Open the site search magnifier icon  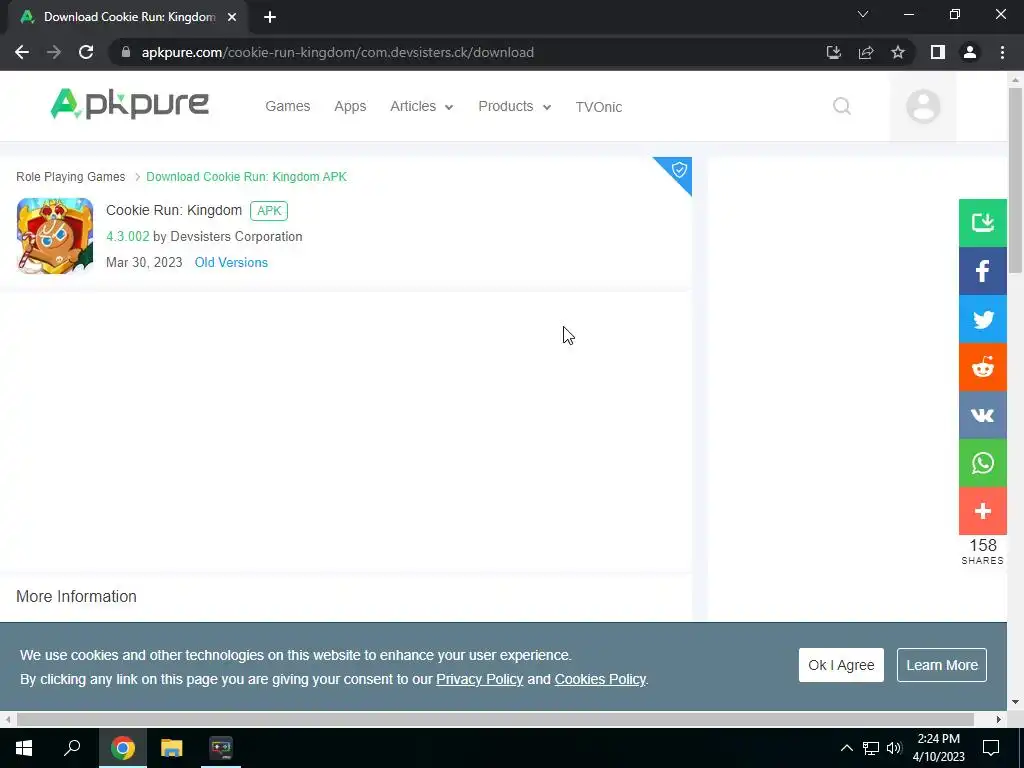click(842, 106)
